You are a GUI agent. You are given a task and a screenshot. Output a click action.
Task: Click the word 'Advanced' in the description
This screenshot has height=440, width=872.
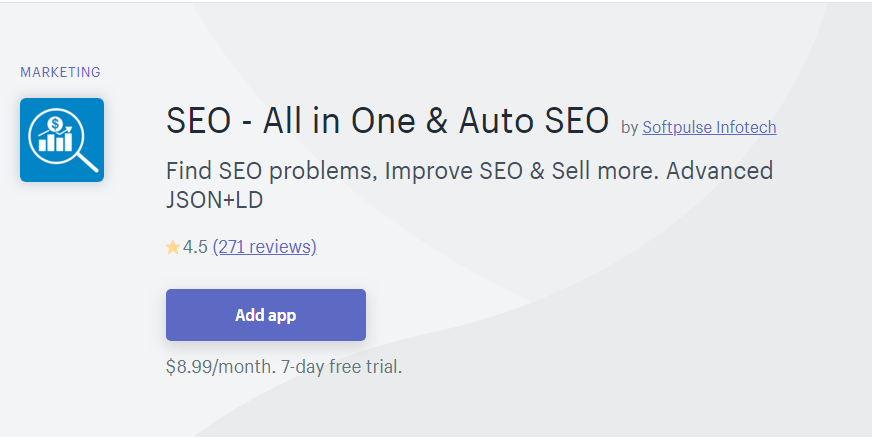720,171
